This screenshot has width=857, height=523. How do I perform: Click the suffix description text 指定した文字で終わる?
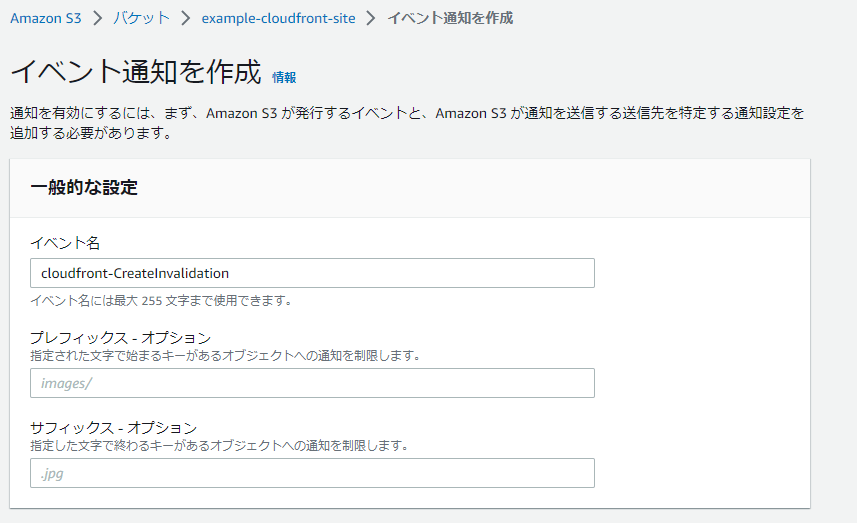(219, 446)
